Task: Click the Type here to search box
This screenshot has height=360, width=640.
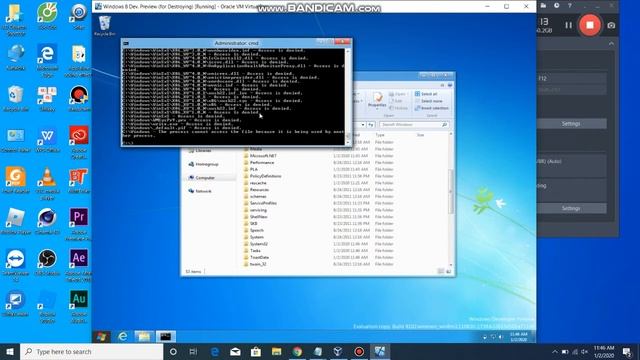Action: click(92, 351)
